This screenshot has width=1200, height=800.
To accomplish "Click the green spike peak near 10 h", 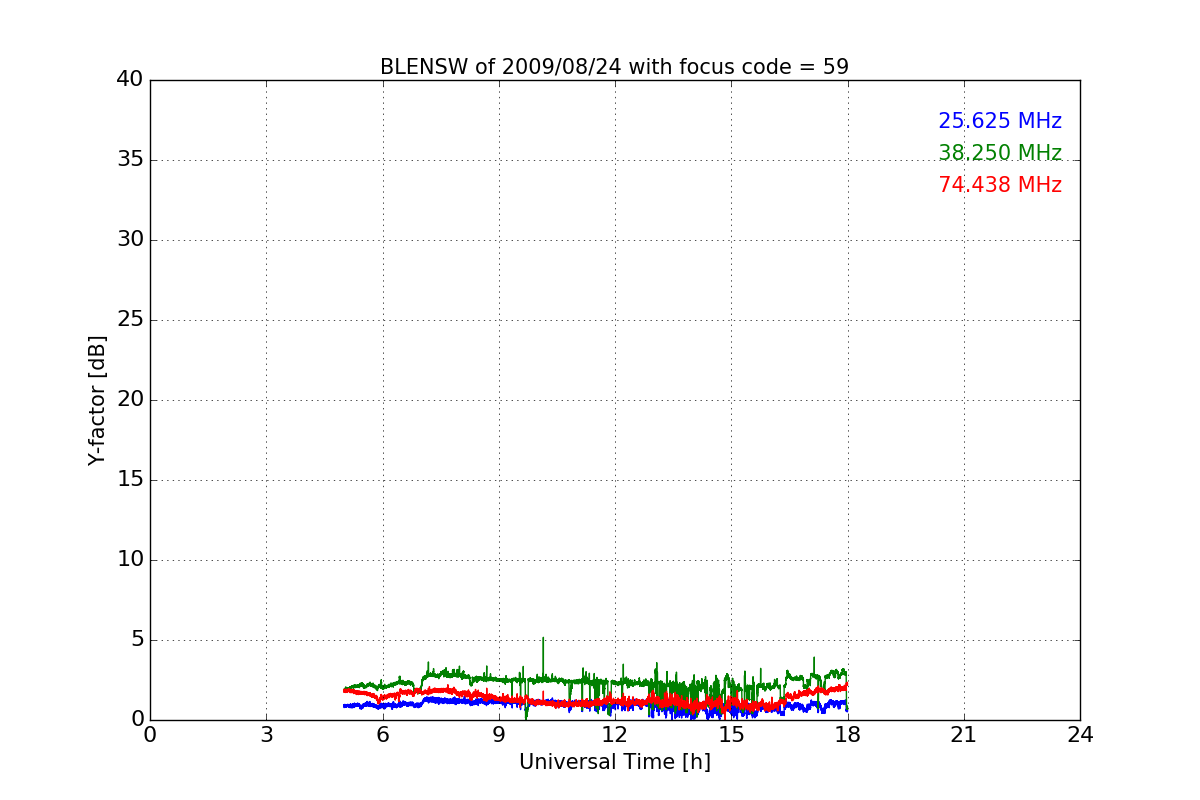I will point(543,638).
